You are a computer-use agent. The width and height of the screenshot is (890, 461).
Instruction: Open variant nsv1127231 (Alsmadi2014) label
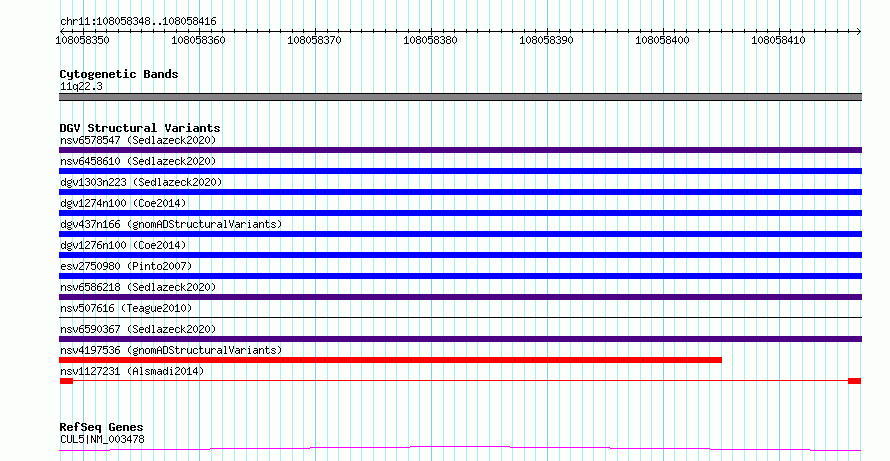pos(132,371)
